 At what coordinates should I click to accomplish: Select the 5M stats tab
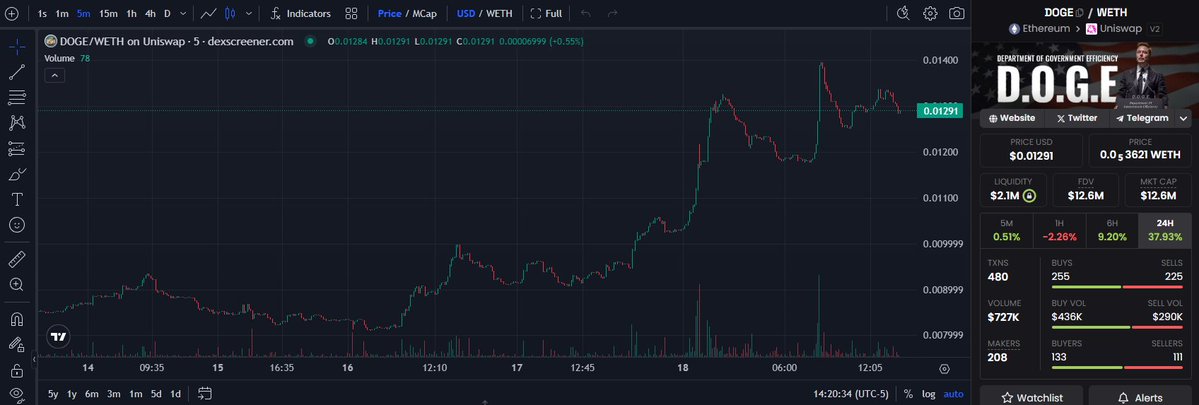click(1006, 230)
